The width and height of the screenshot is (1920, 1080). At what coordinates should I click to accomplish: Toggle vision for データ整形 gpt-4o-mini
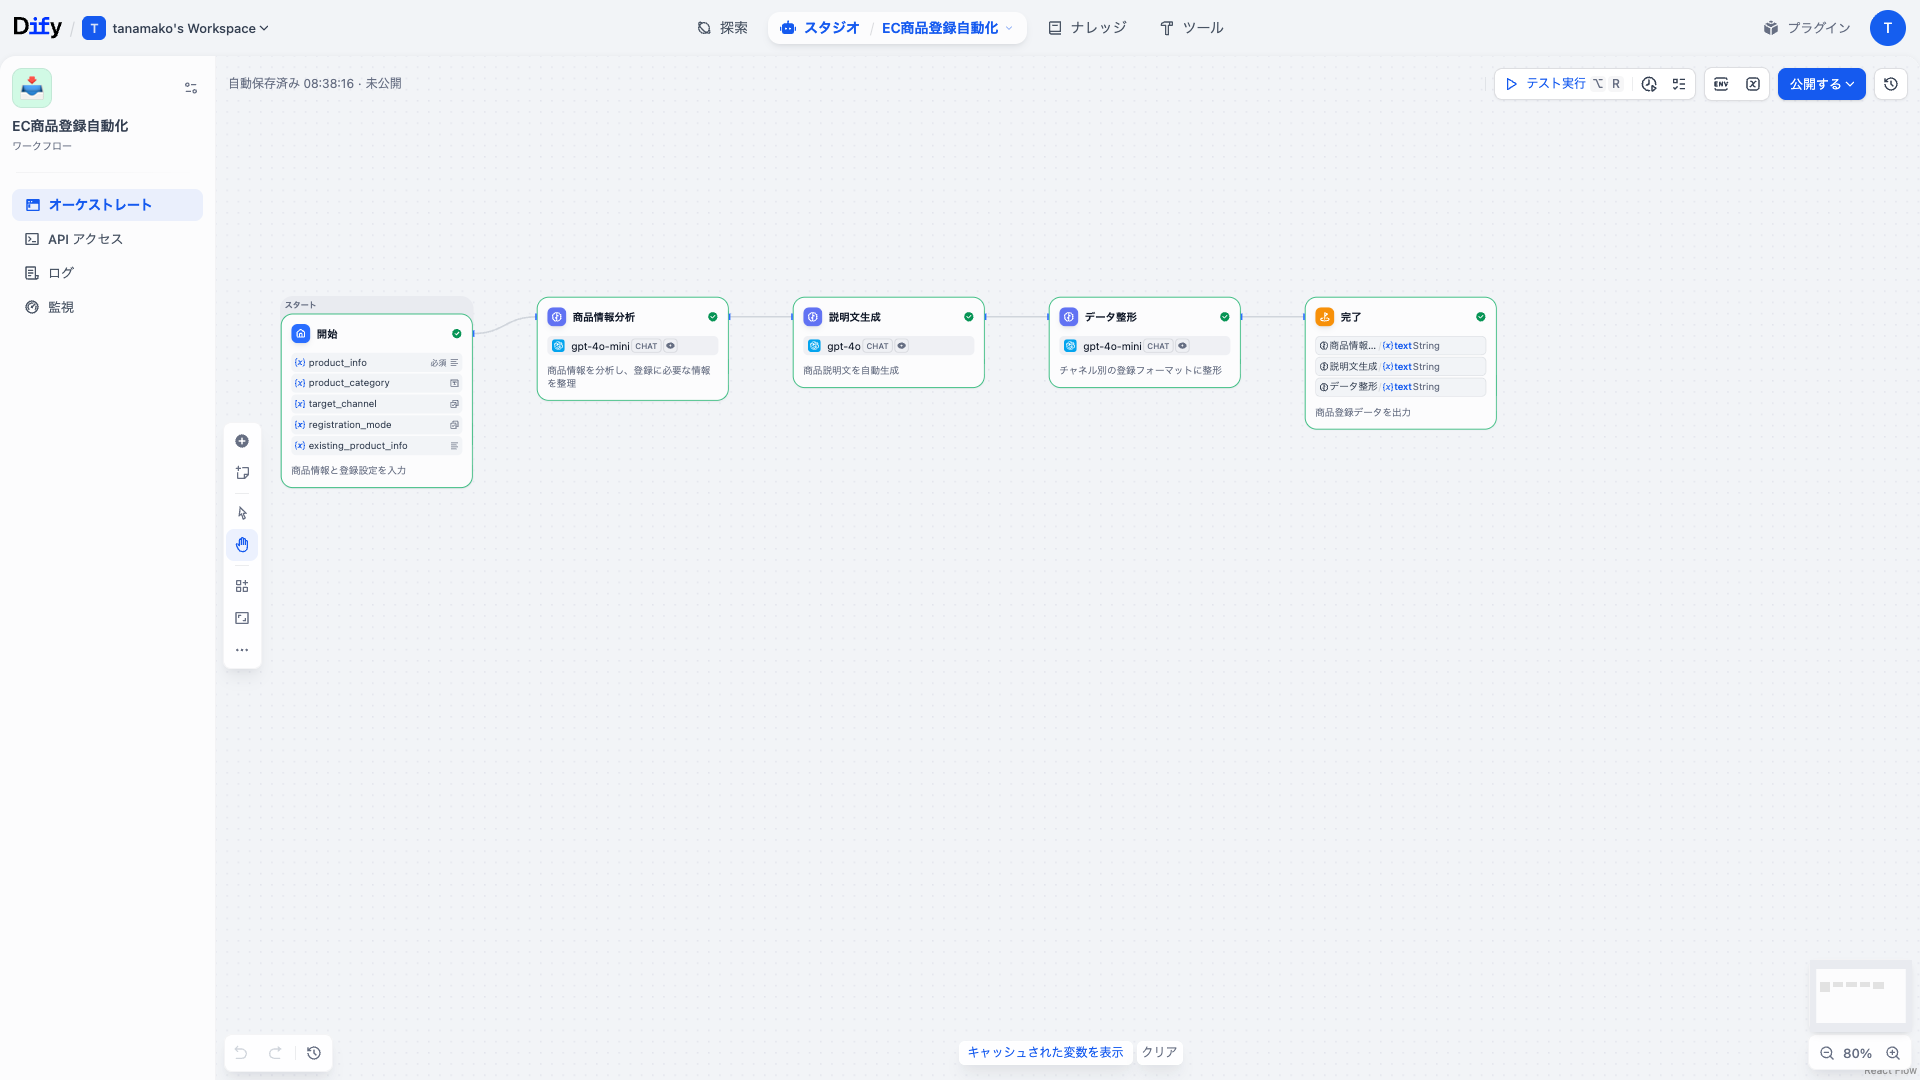coord(1182,346)
